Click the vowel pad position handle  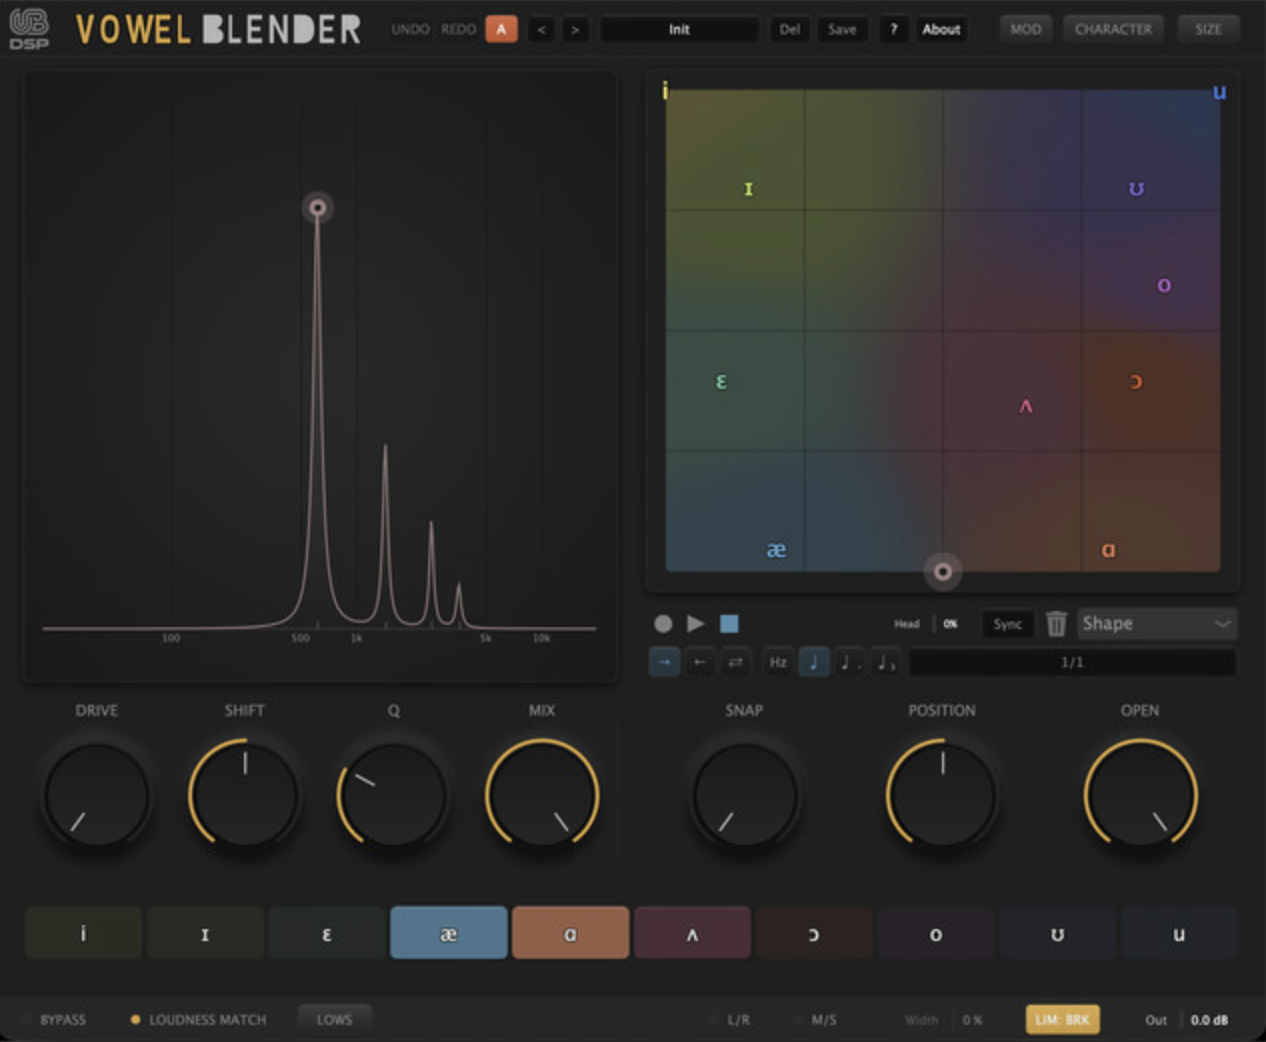coord(942,571)
